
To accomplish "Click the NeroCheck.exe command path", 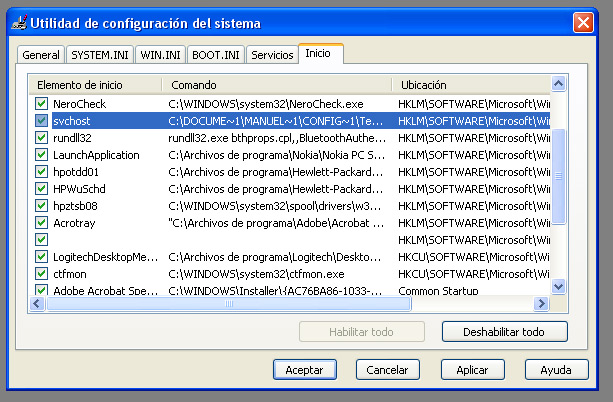I will click(x=266, y=104).
